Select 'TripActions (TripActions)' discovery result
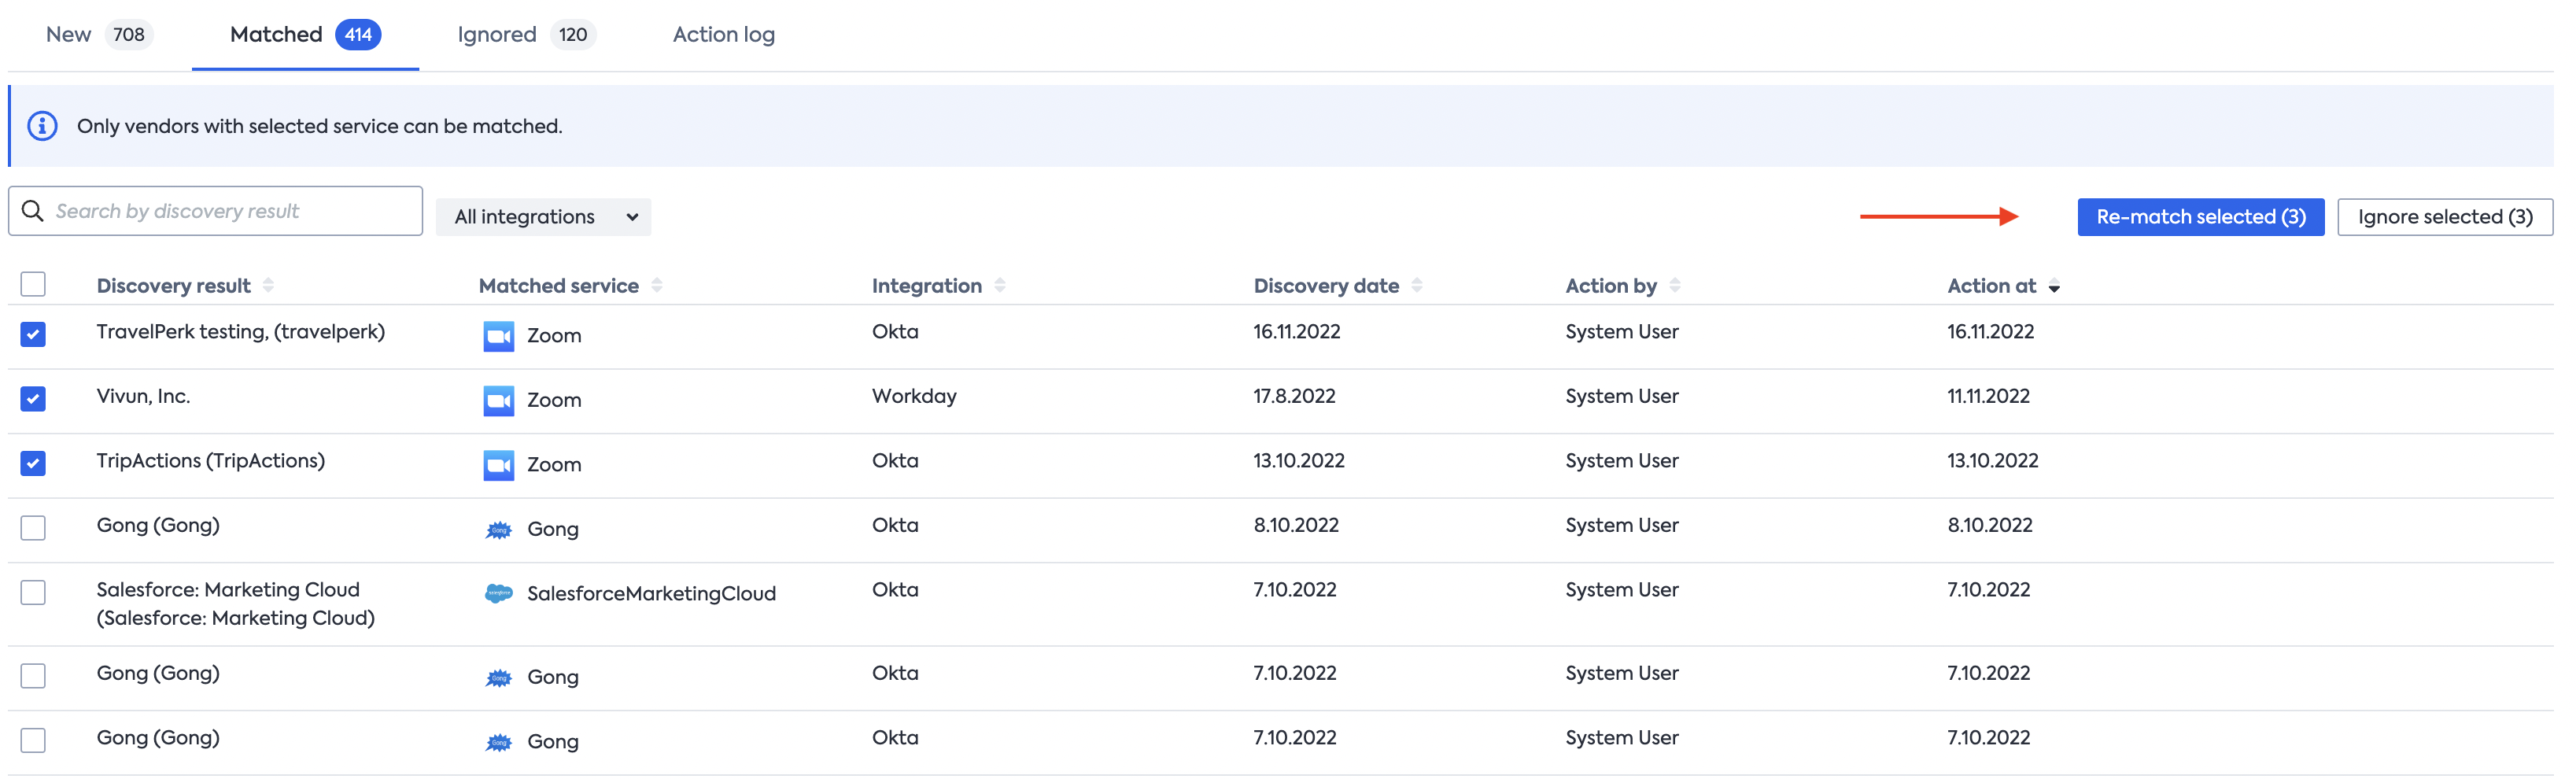 click(210, 461)
